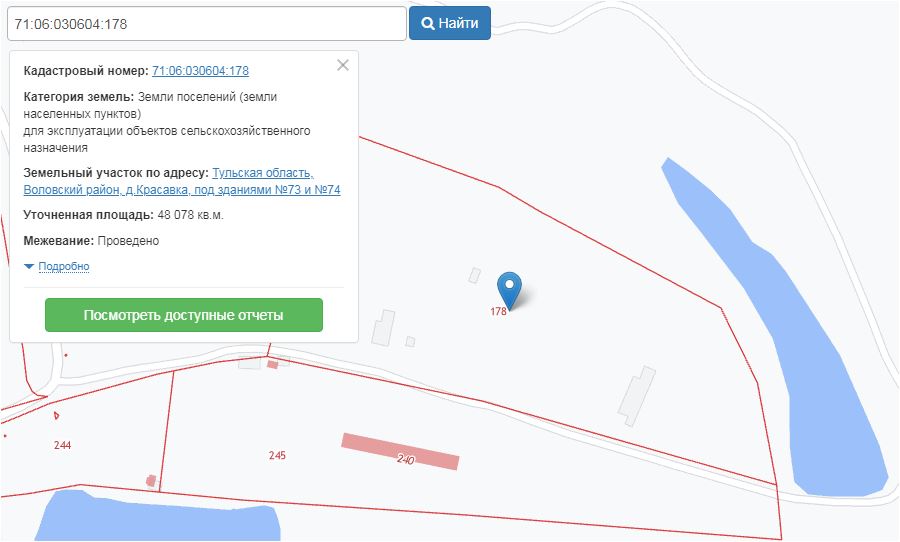Viewport: 900px width, 542px height.
Task: Click the gray building outline in parcel 178 east
Action: coord(637,396)
